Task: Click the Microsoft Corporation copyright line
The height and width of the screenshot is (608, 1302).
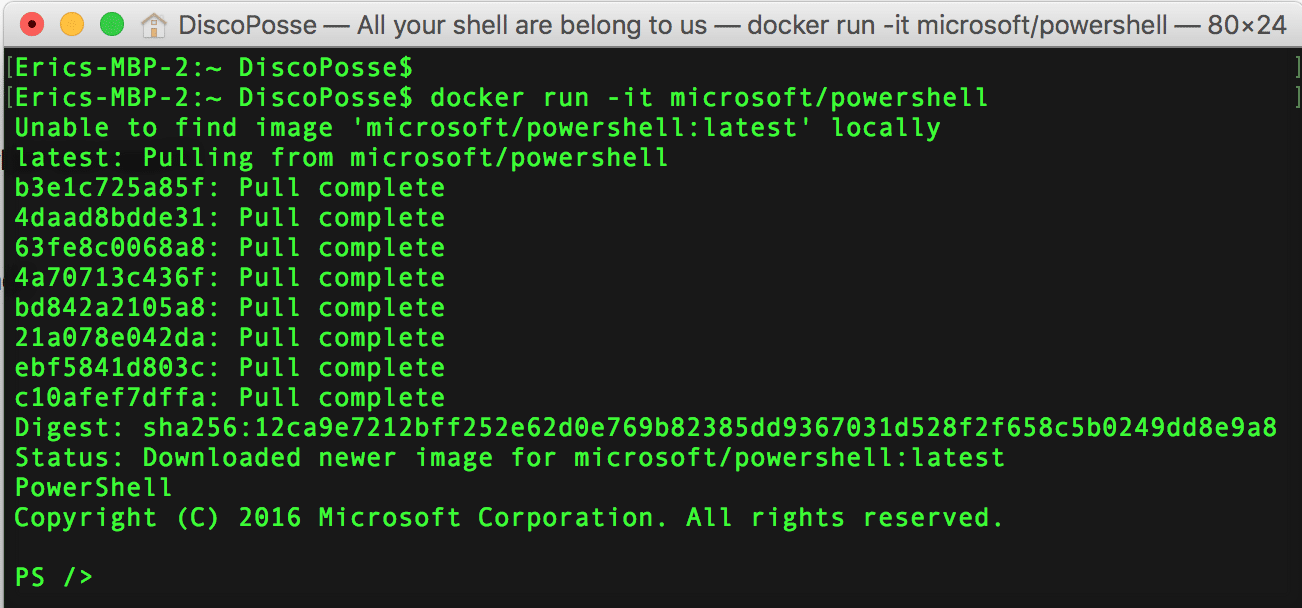Action: point(509,518)
